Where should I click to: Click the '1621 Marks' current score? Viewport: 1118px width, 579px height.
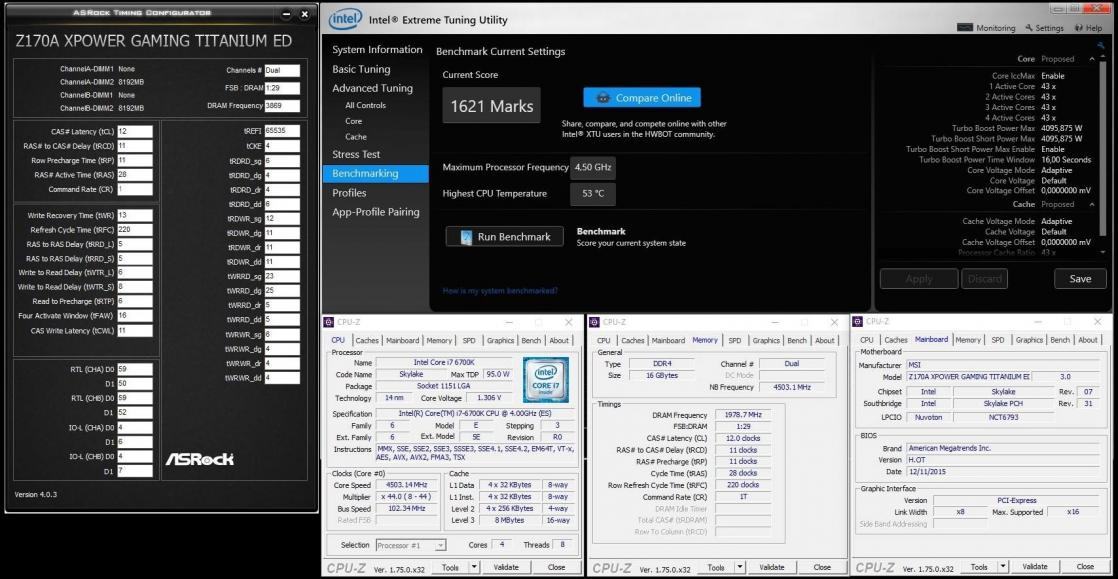tap(491, 106)
